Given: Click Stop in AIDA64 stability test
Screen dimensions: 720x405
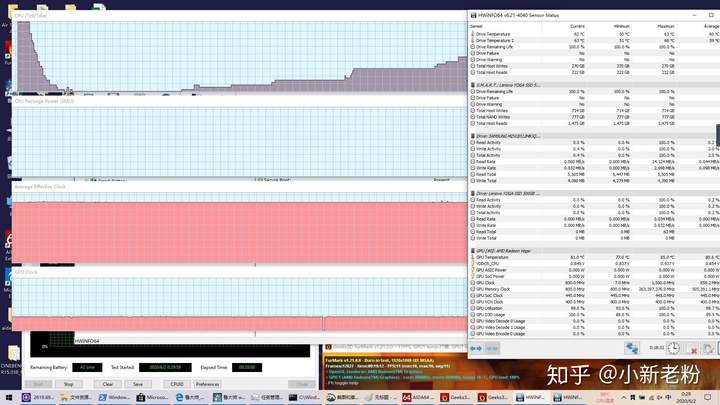Looking at the screenshot, I should click(x=68, y=384).
